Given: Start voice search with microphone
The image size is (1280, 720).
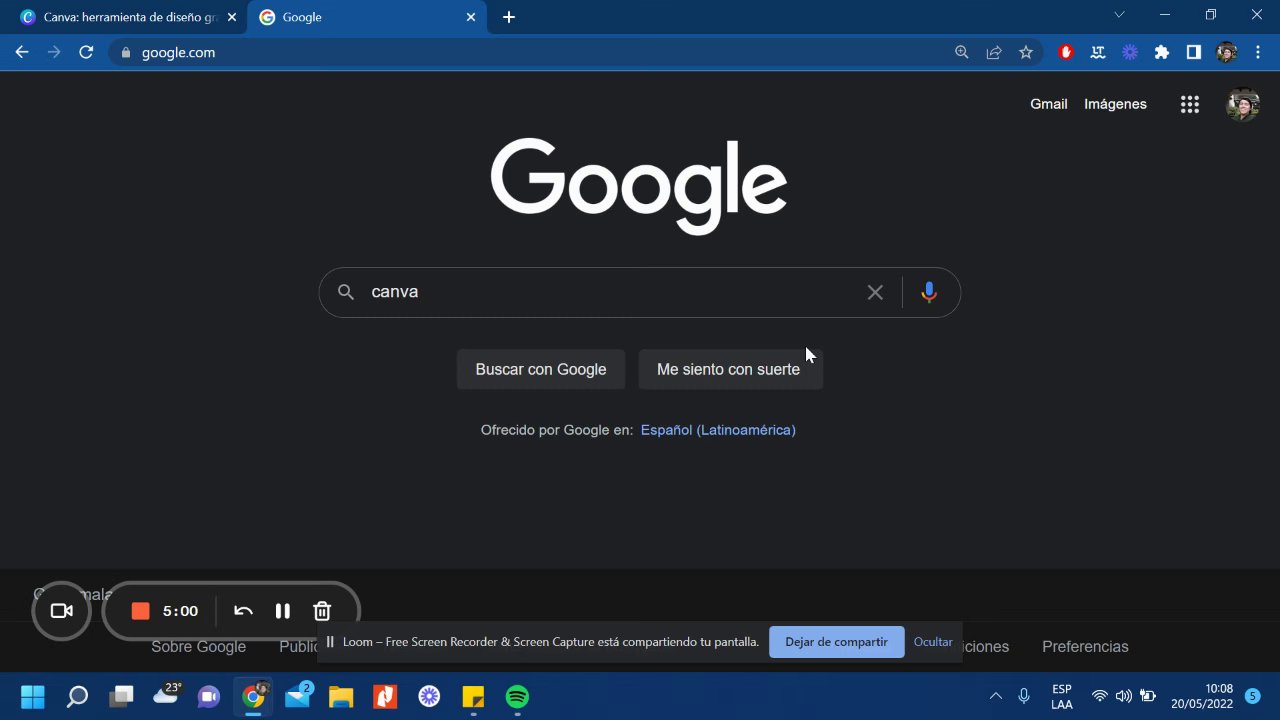Looking at the screenshot, I should pyautogui.click(x=929, y=292).
